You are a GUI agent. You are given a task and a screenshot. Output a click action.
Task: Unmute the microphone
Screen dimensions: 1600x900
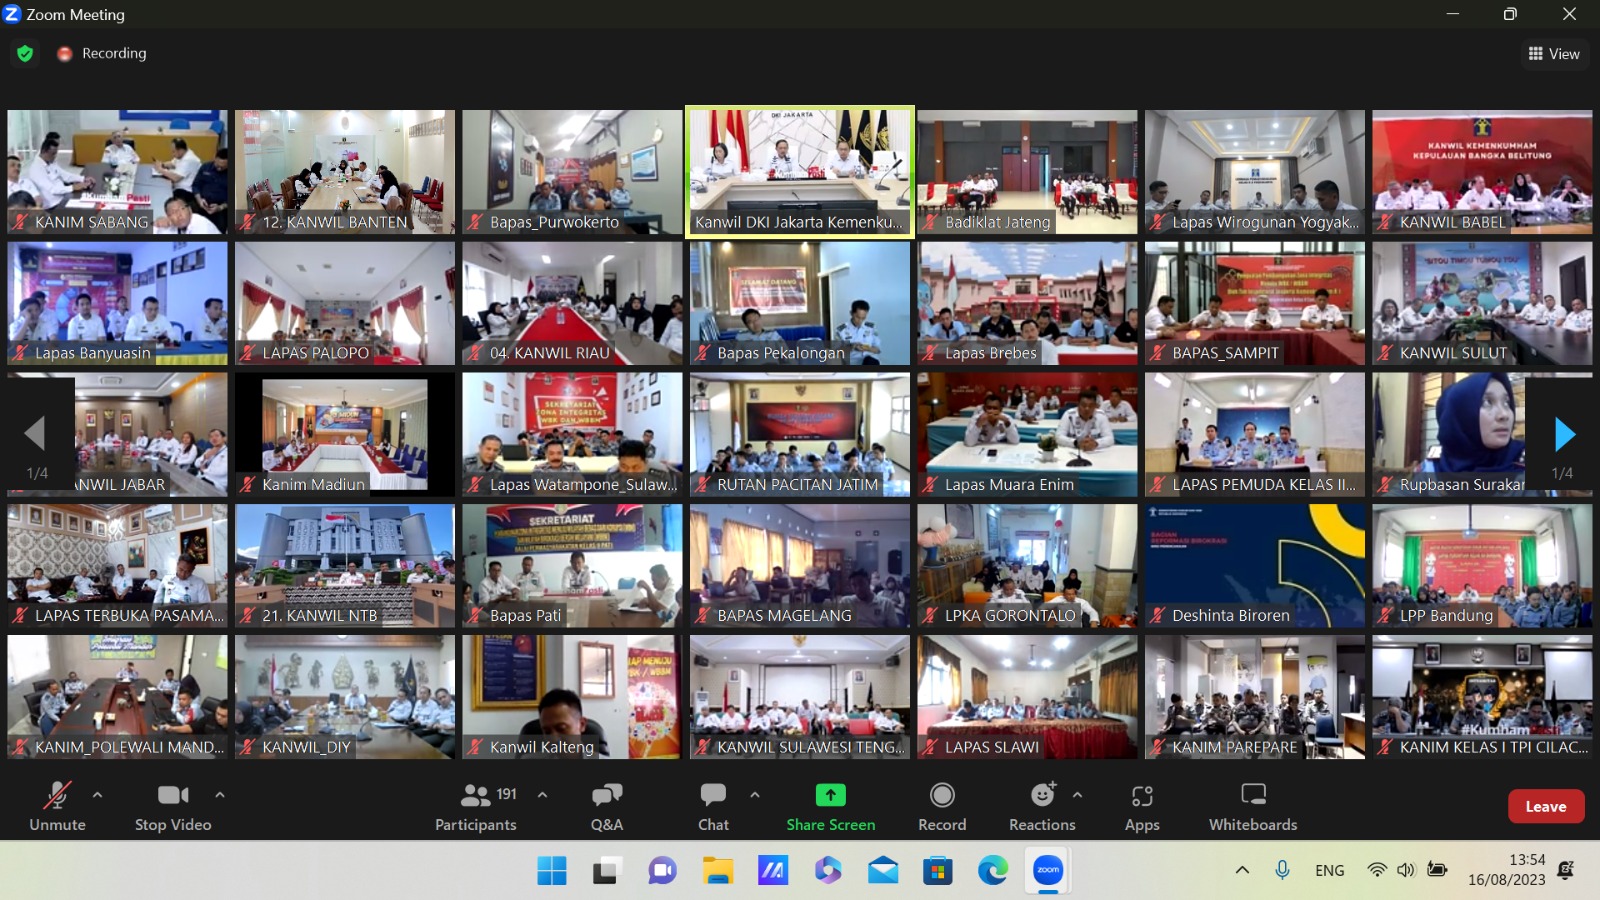[57, 806]
